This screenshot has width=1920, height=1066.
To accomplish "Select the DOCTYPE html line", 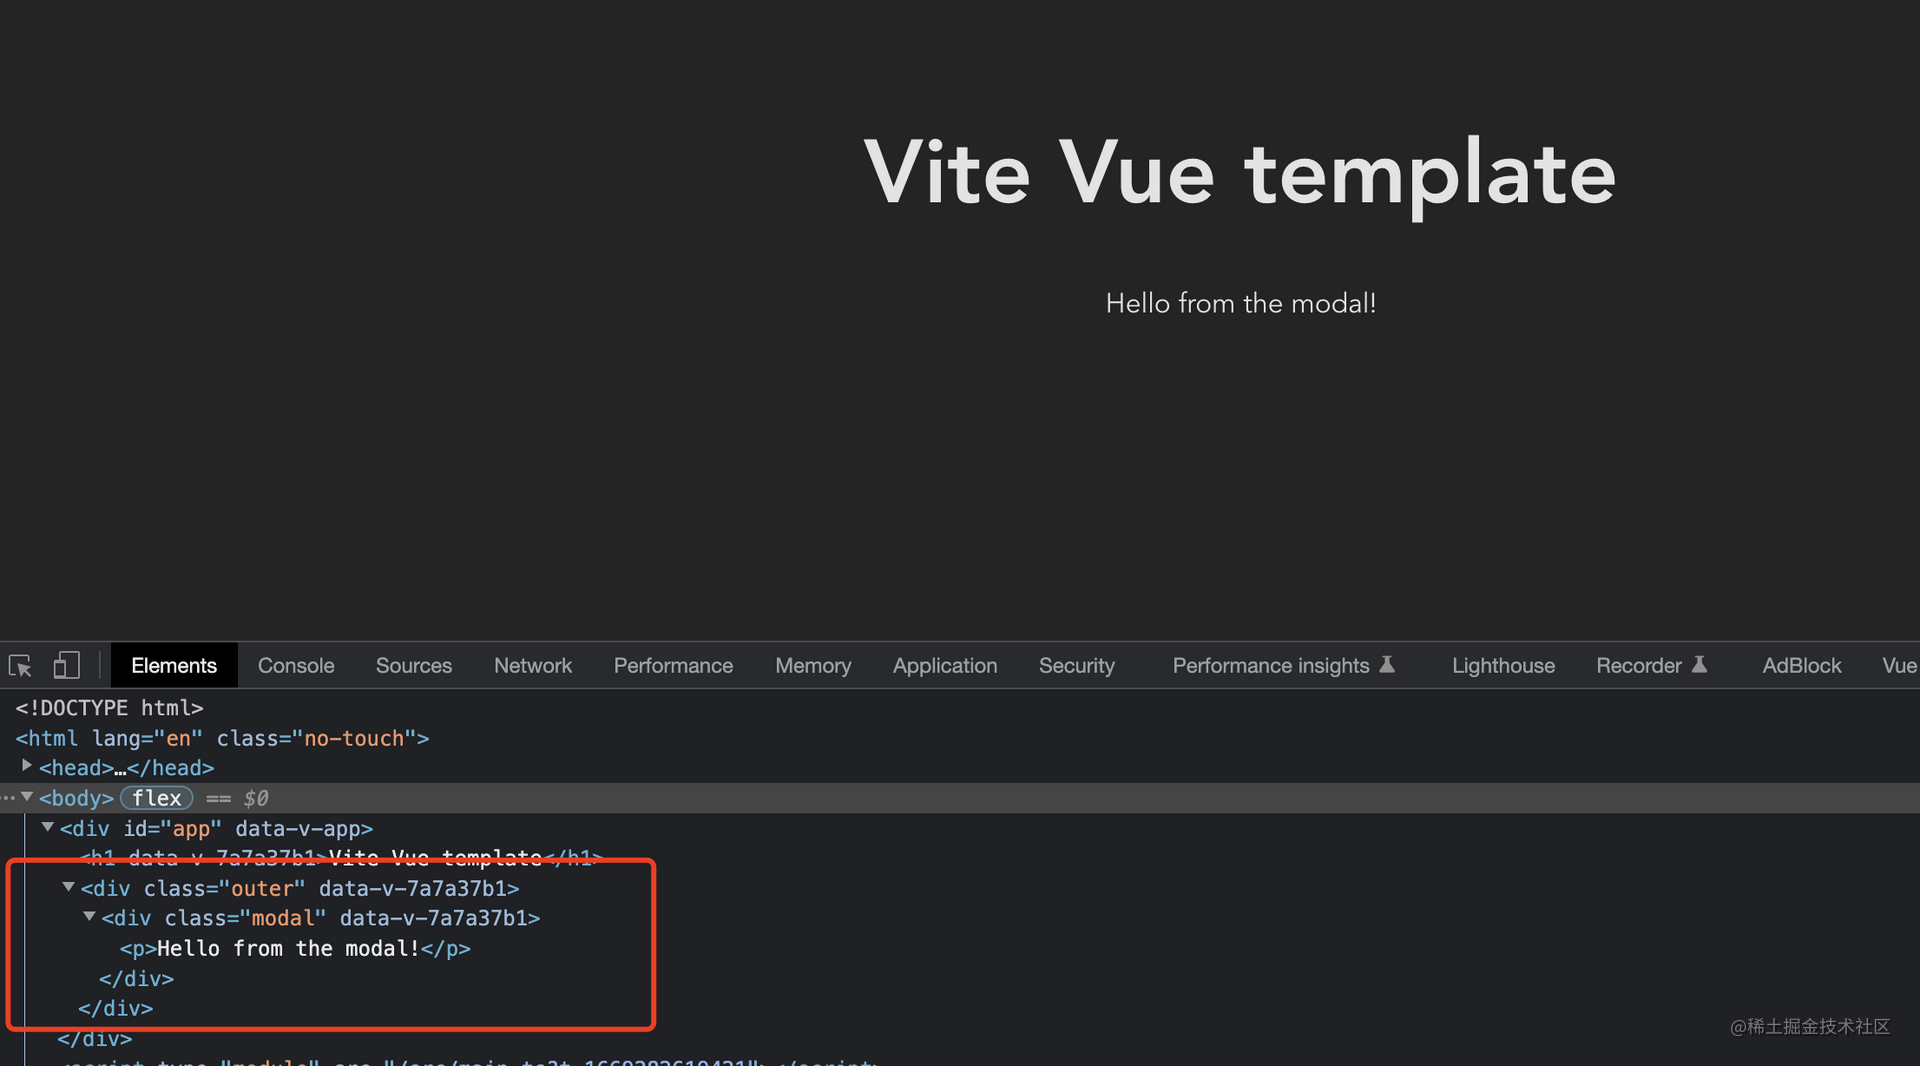I will (x=109, y=708).
